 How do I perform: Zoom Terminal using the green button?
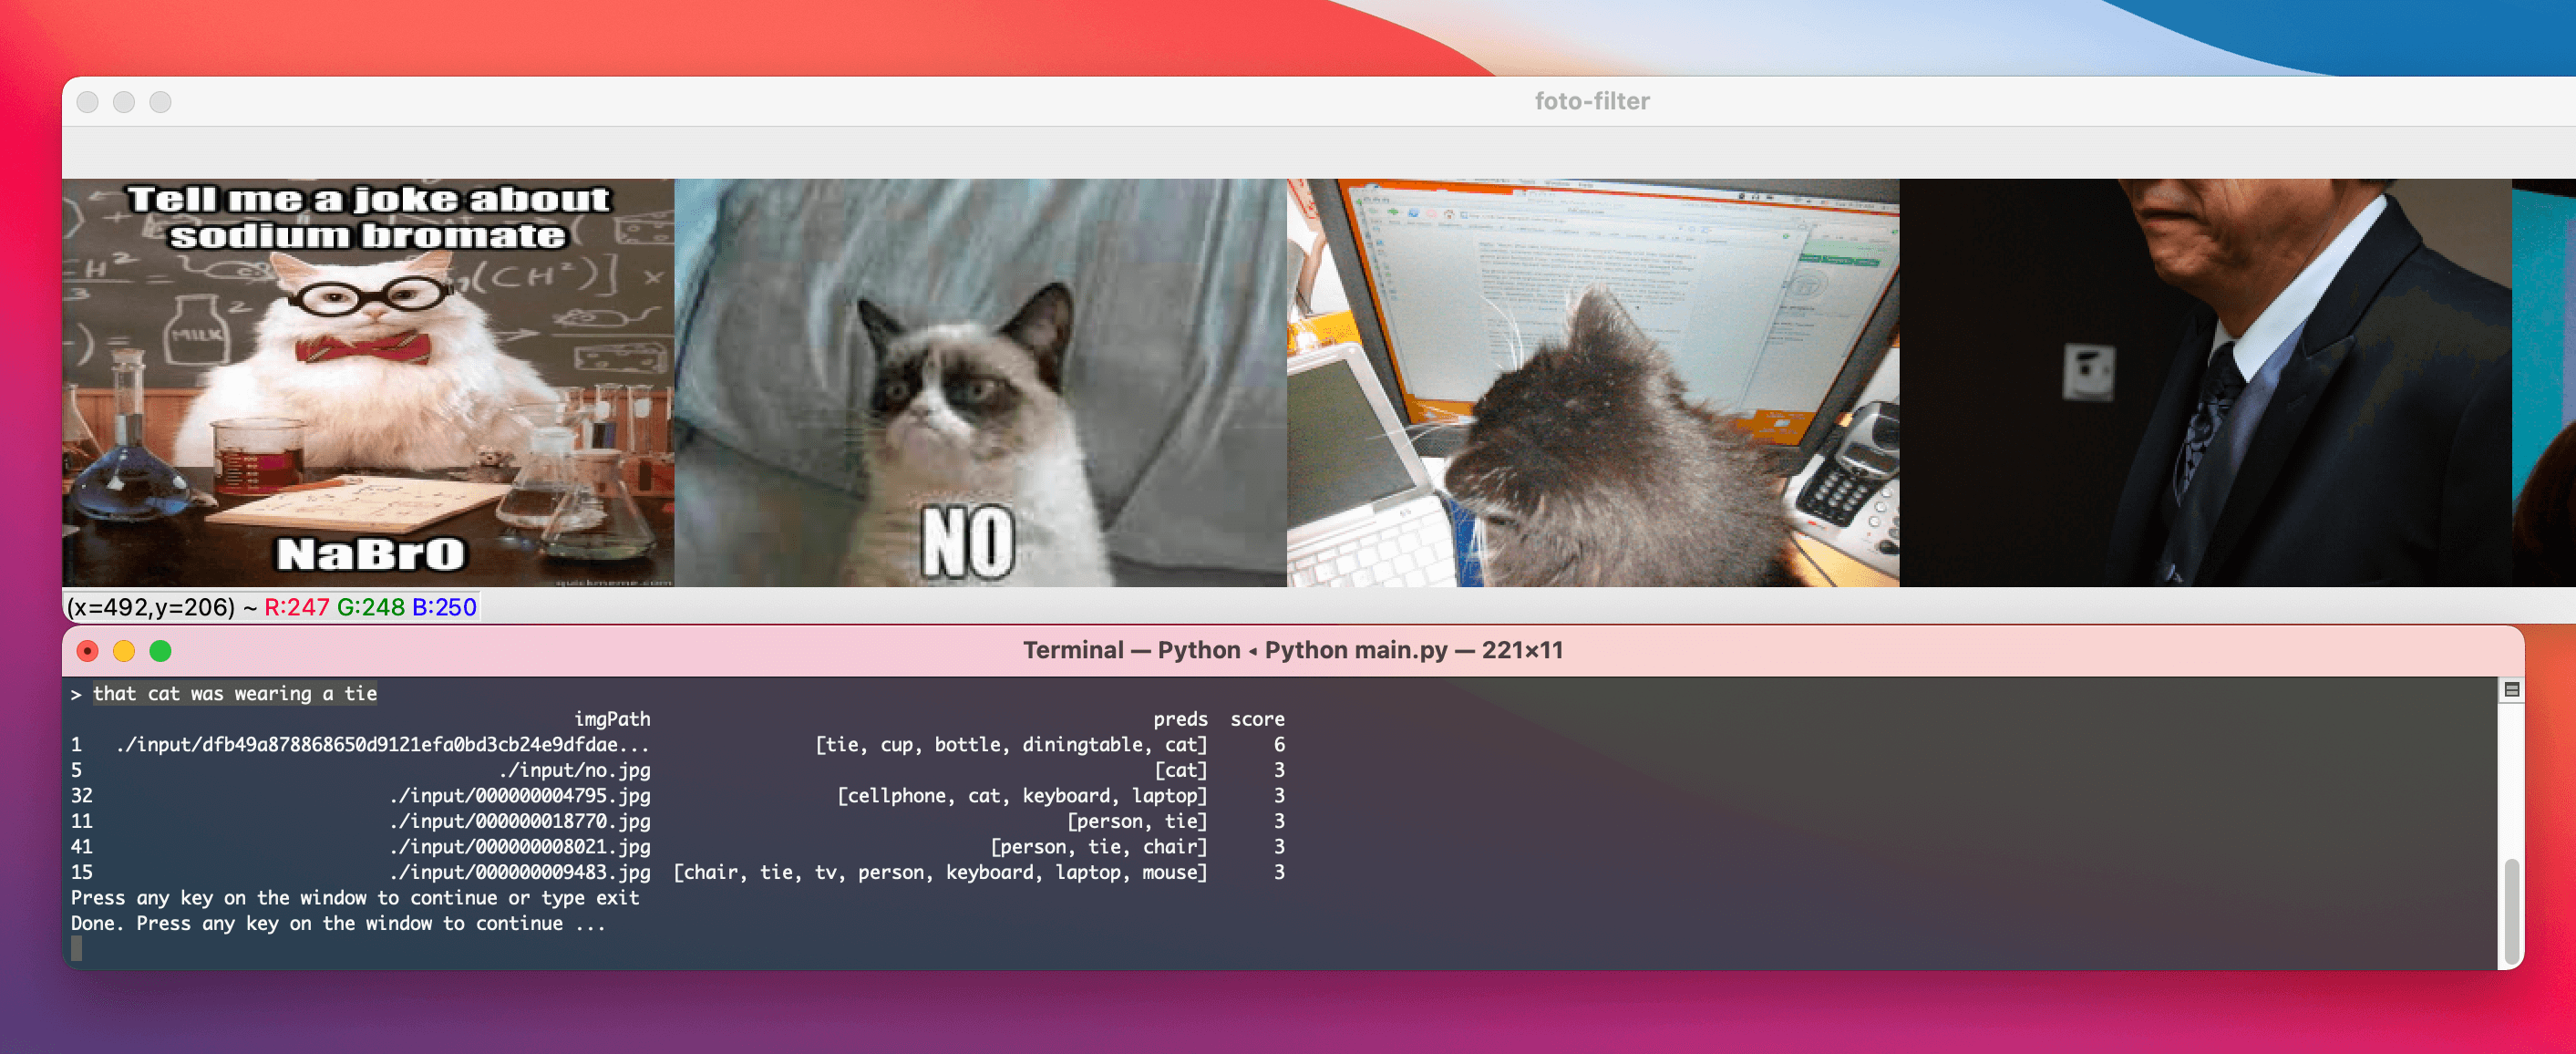[160, 651]
